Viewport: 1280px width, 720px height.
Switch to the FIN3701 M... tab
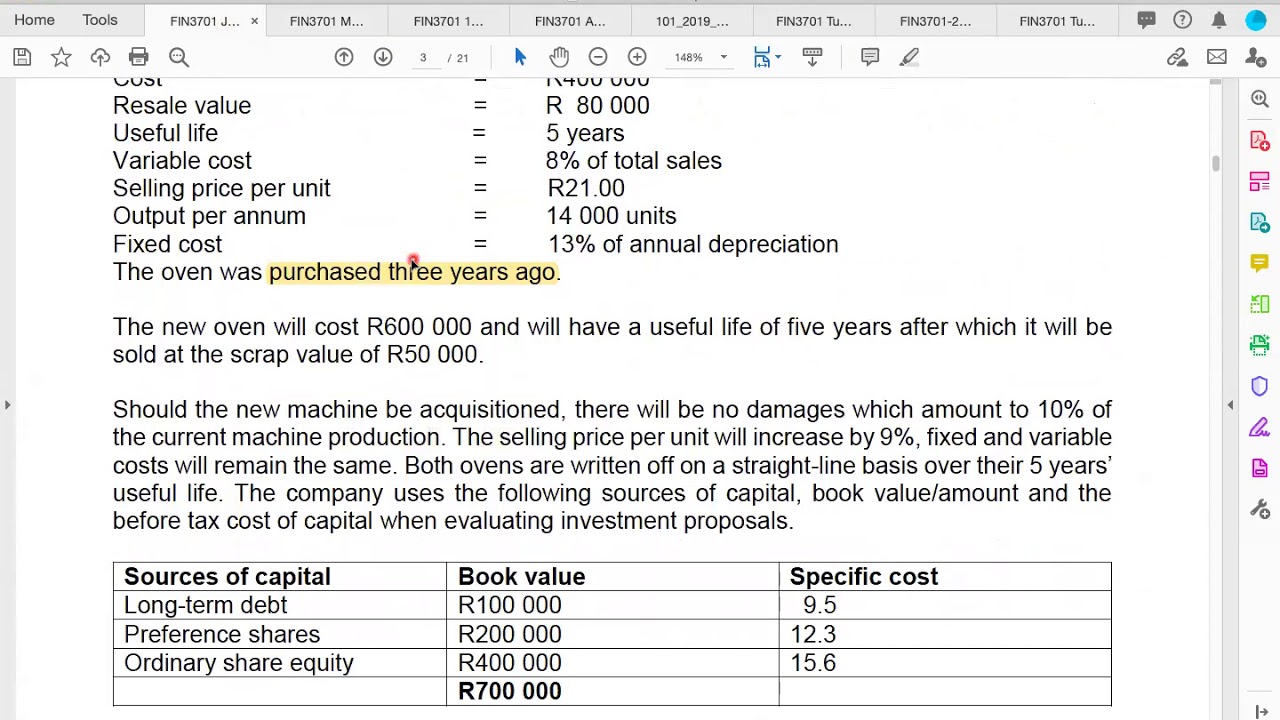point(326,21)
